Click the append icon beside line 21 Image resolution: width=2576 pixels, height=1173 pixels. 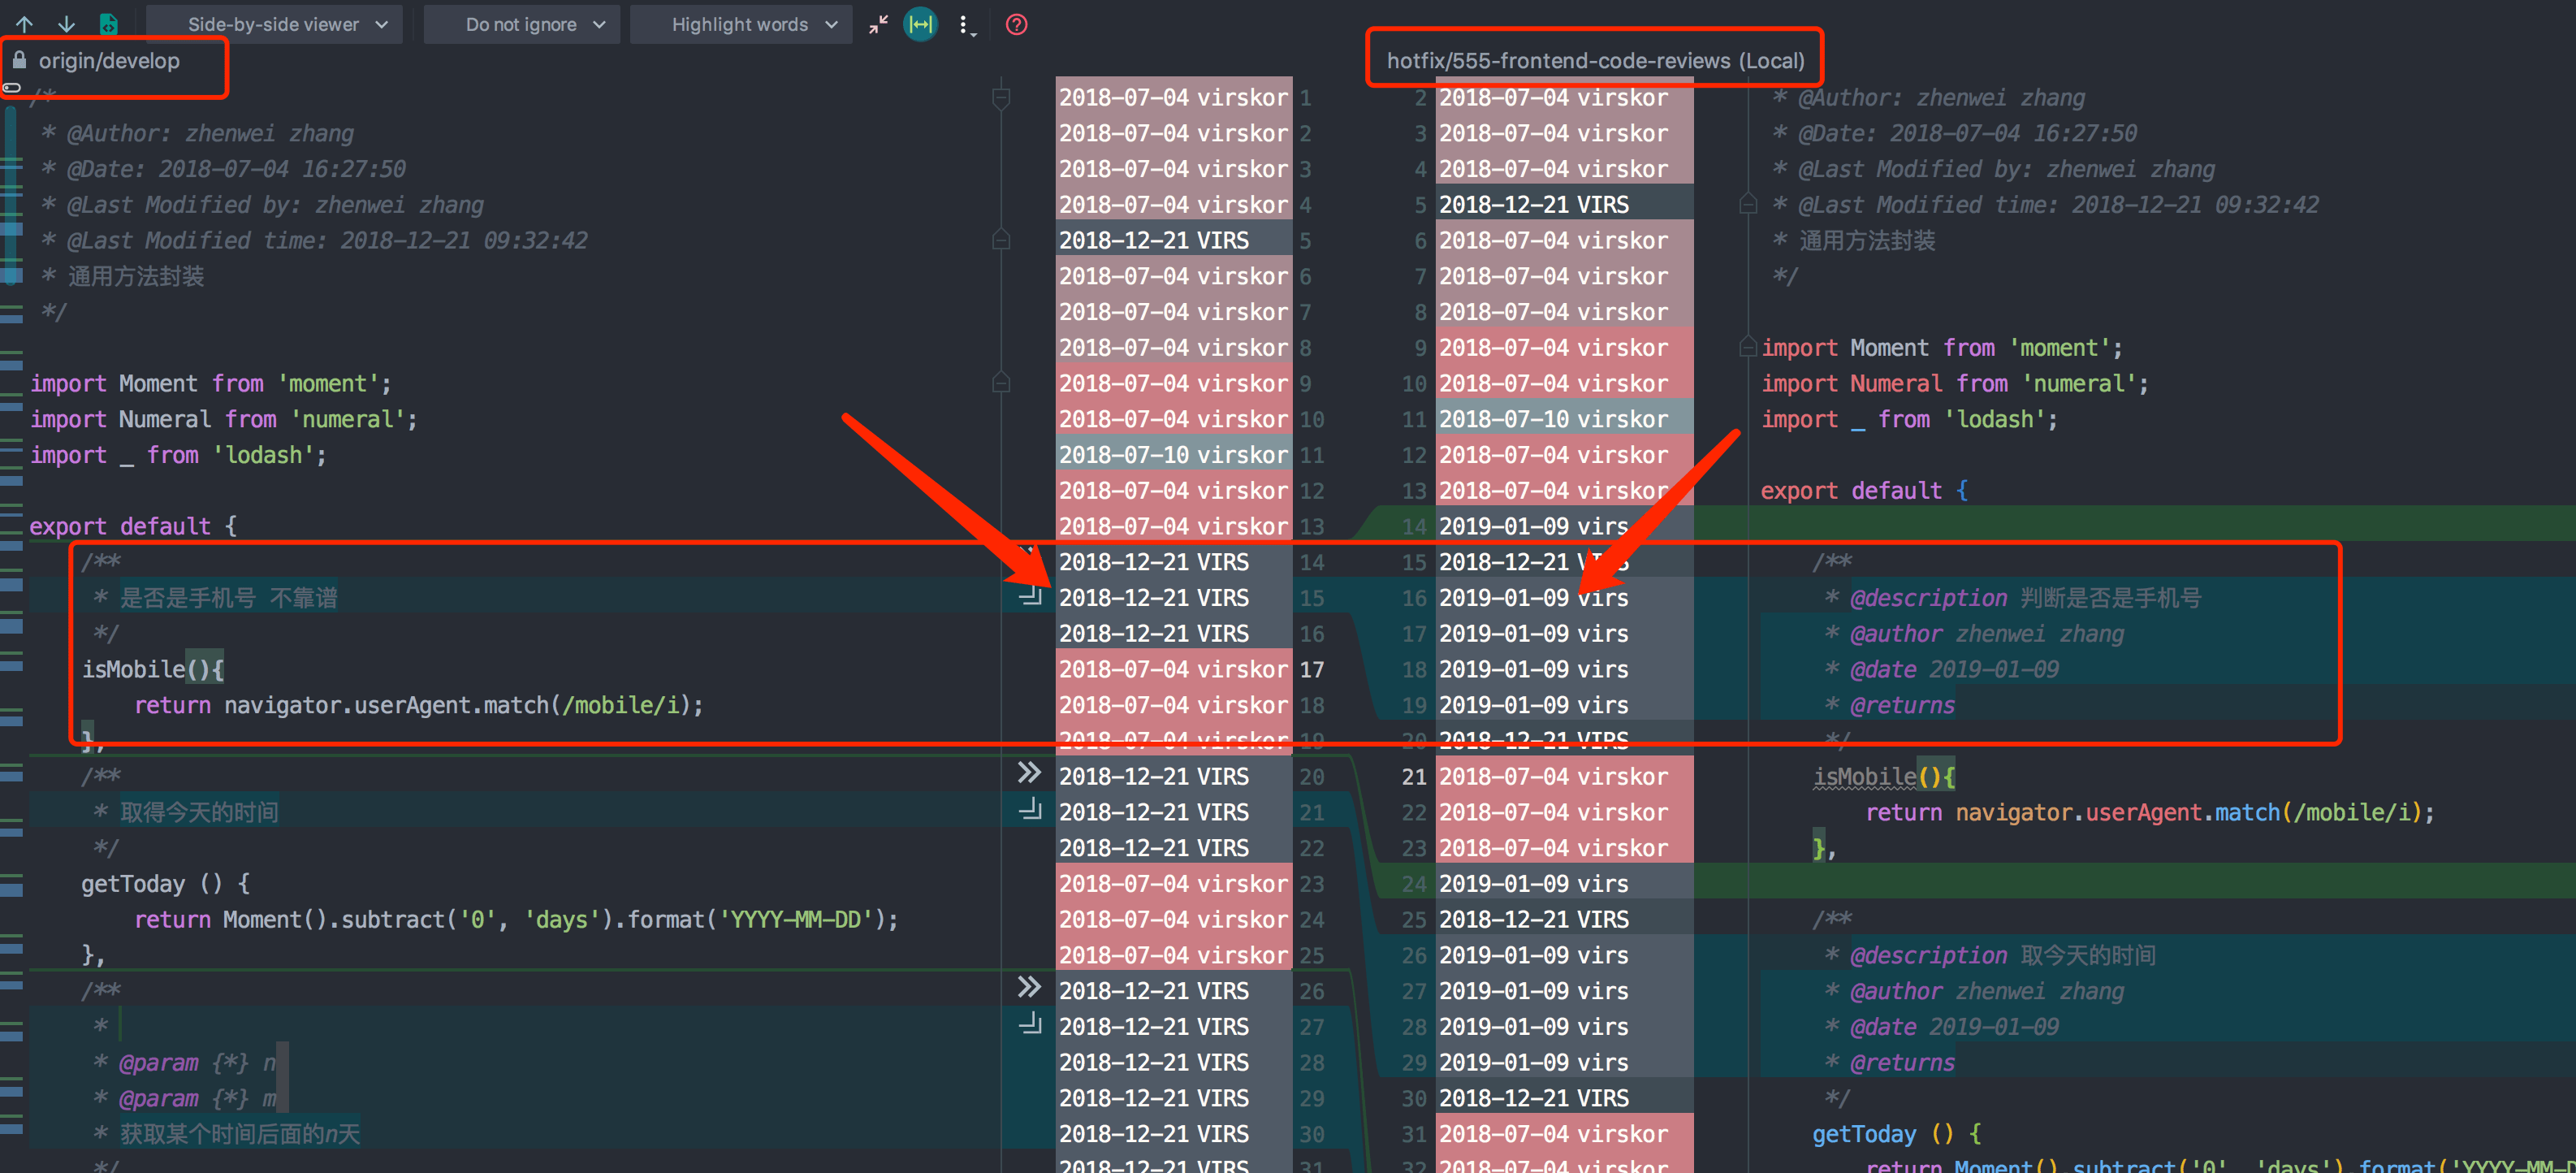coord(1030,810)
